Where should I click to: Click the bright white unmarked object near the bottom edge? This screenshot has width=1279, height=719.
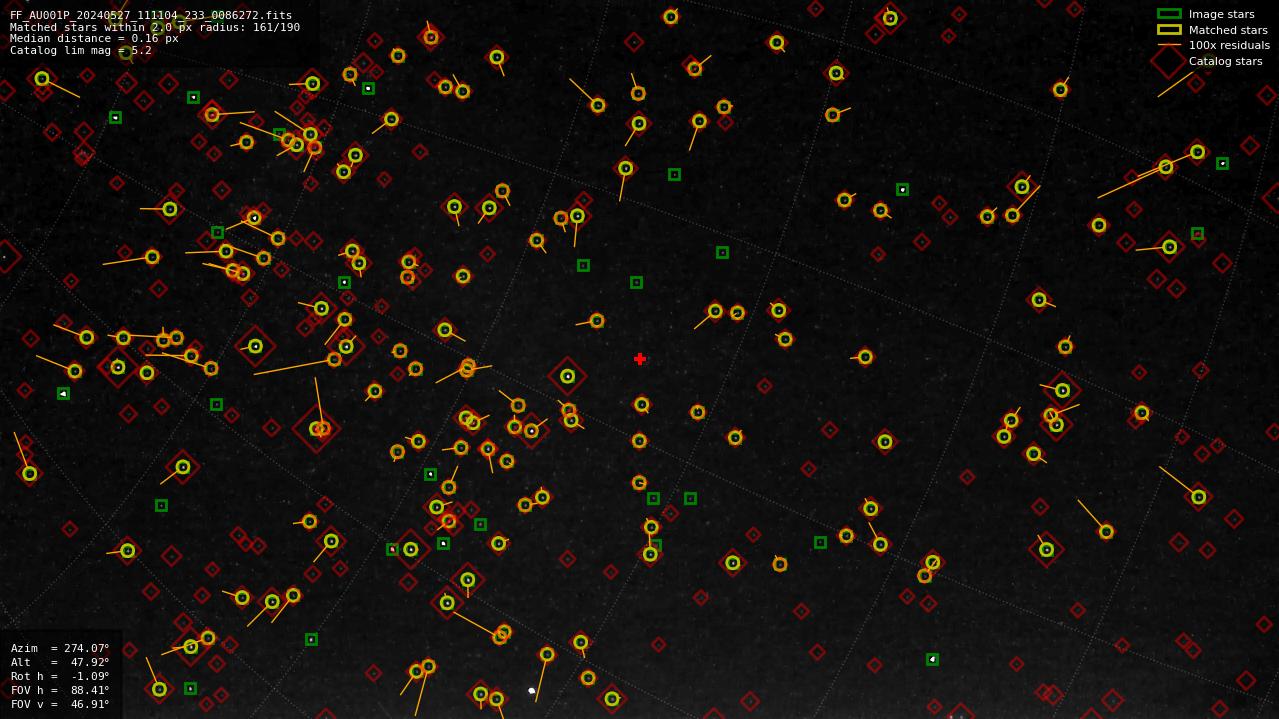coord(531,691)
